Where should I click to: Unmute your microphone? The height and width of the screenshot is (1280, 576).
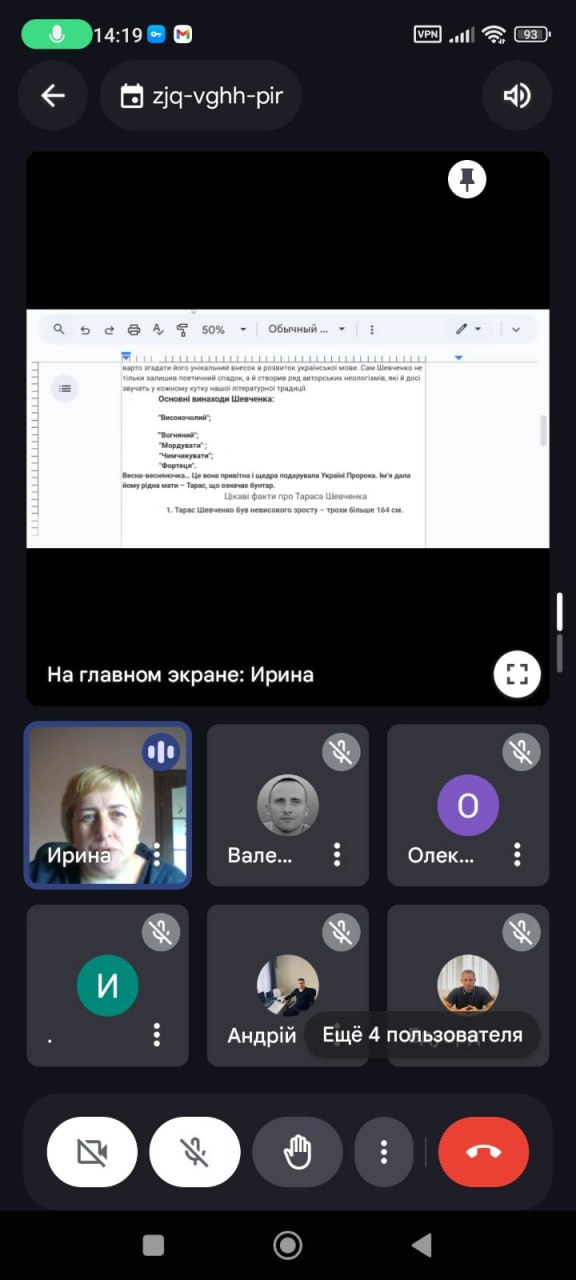[x=195, y=1152]
